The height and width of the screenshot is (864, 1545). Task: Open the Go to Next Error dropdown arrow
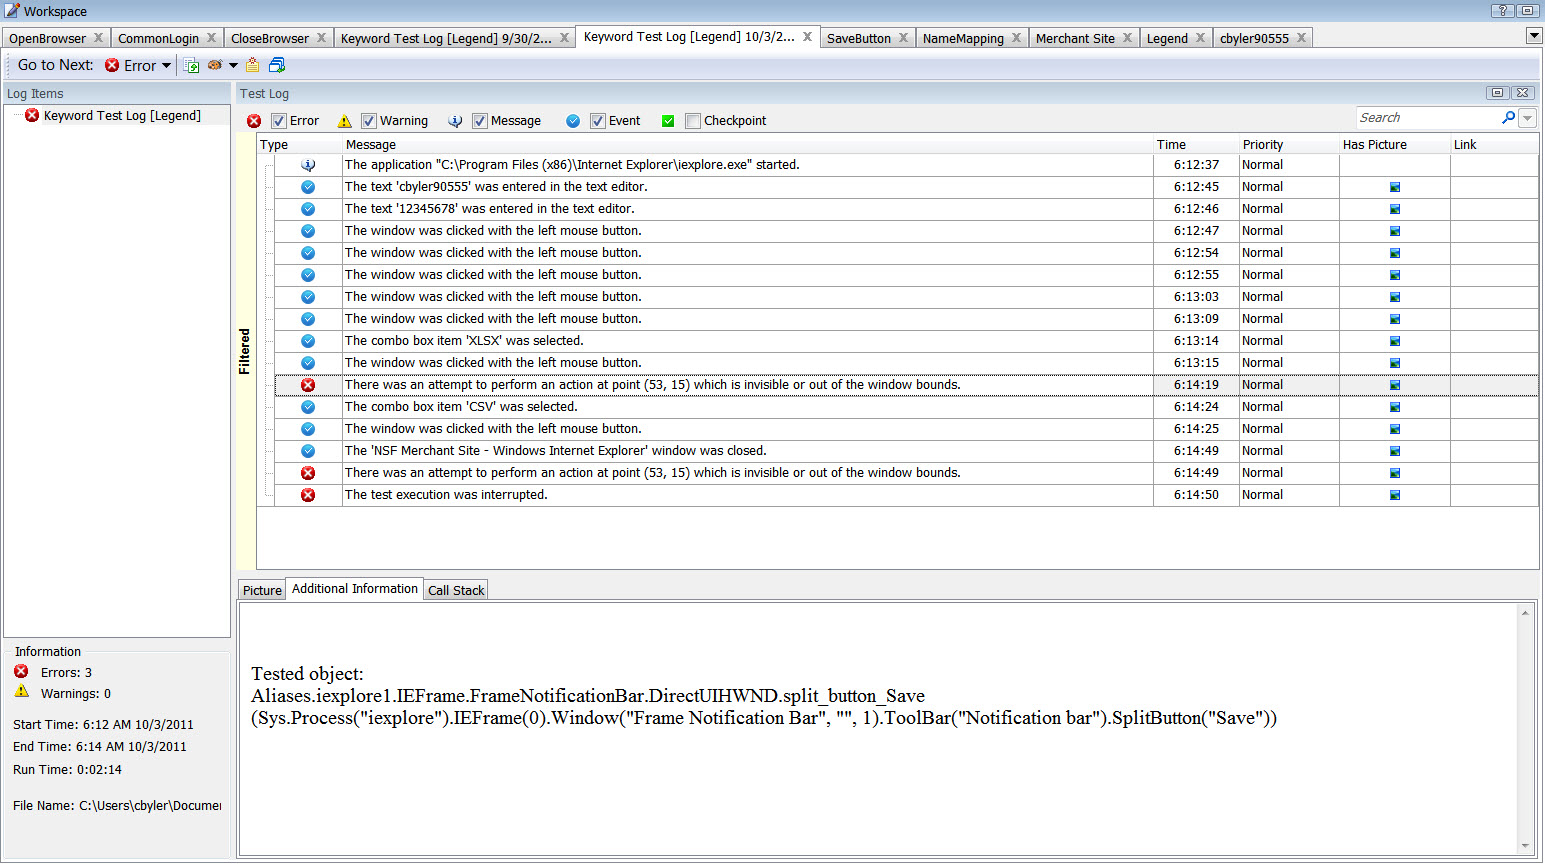pyautogui.click(x=166, y=66)
